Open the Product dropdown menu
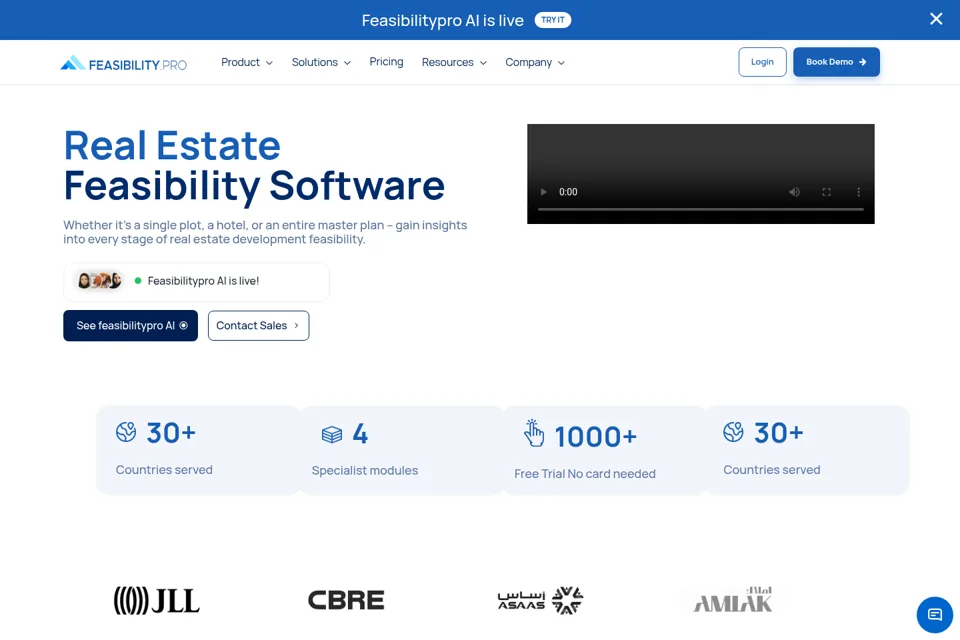Image resolution: width=960 pixels, height=640 pixels. click(x=247, y=62)
